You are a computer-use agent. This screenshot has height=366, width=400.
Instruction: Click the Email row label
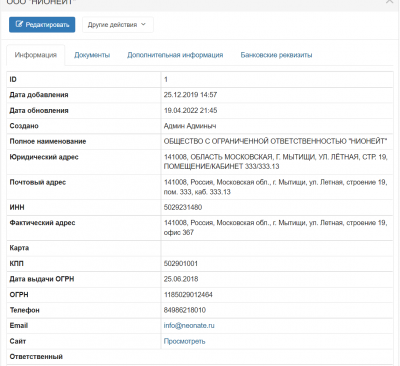coord(19,326)
